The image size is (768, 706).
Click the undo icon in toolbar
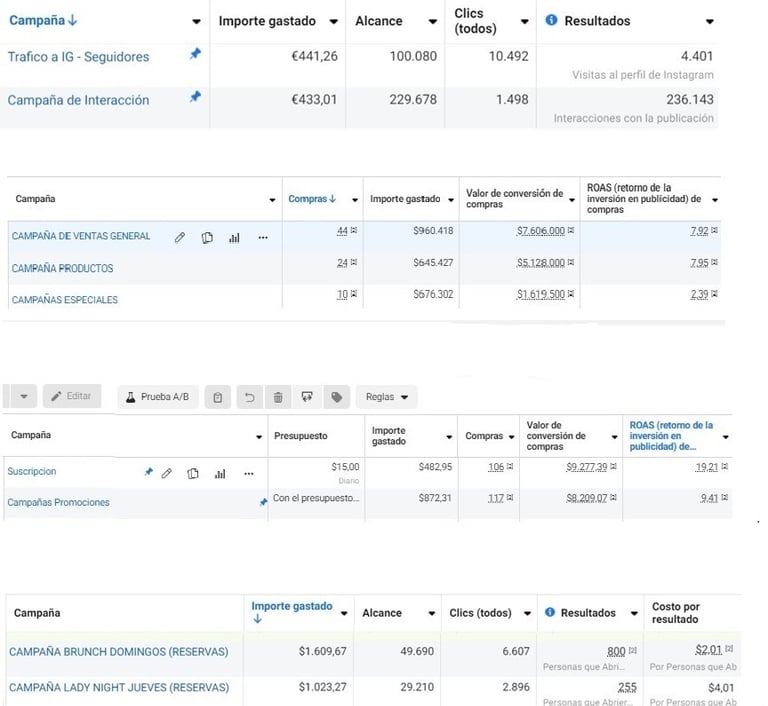(x=250, y=397)
